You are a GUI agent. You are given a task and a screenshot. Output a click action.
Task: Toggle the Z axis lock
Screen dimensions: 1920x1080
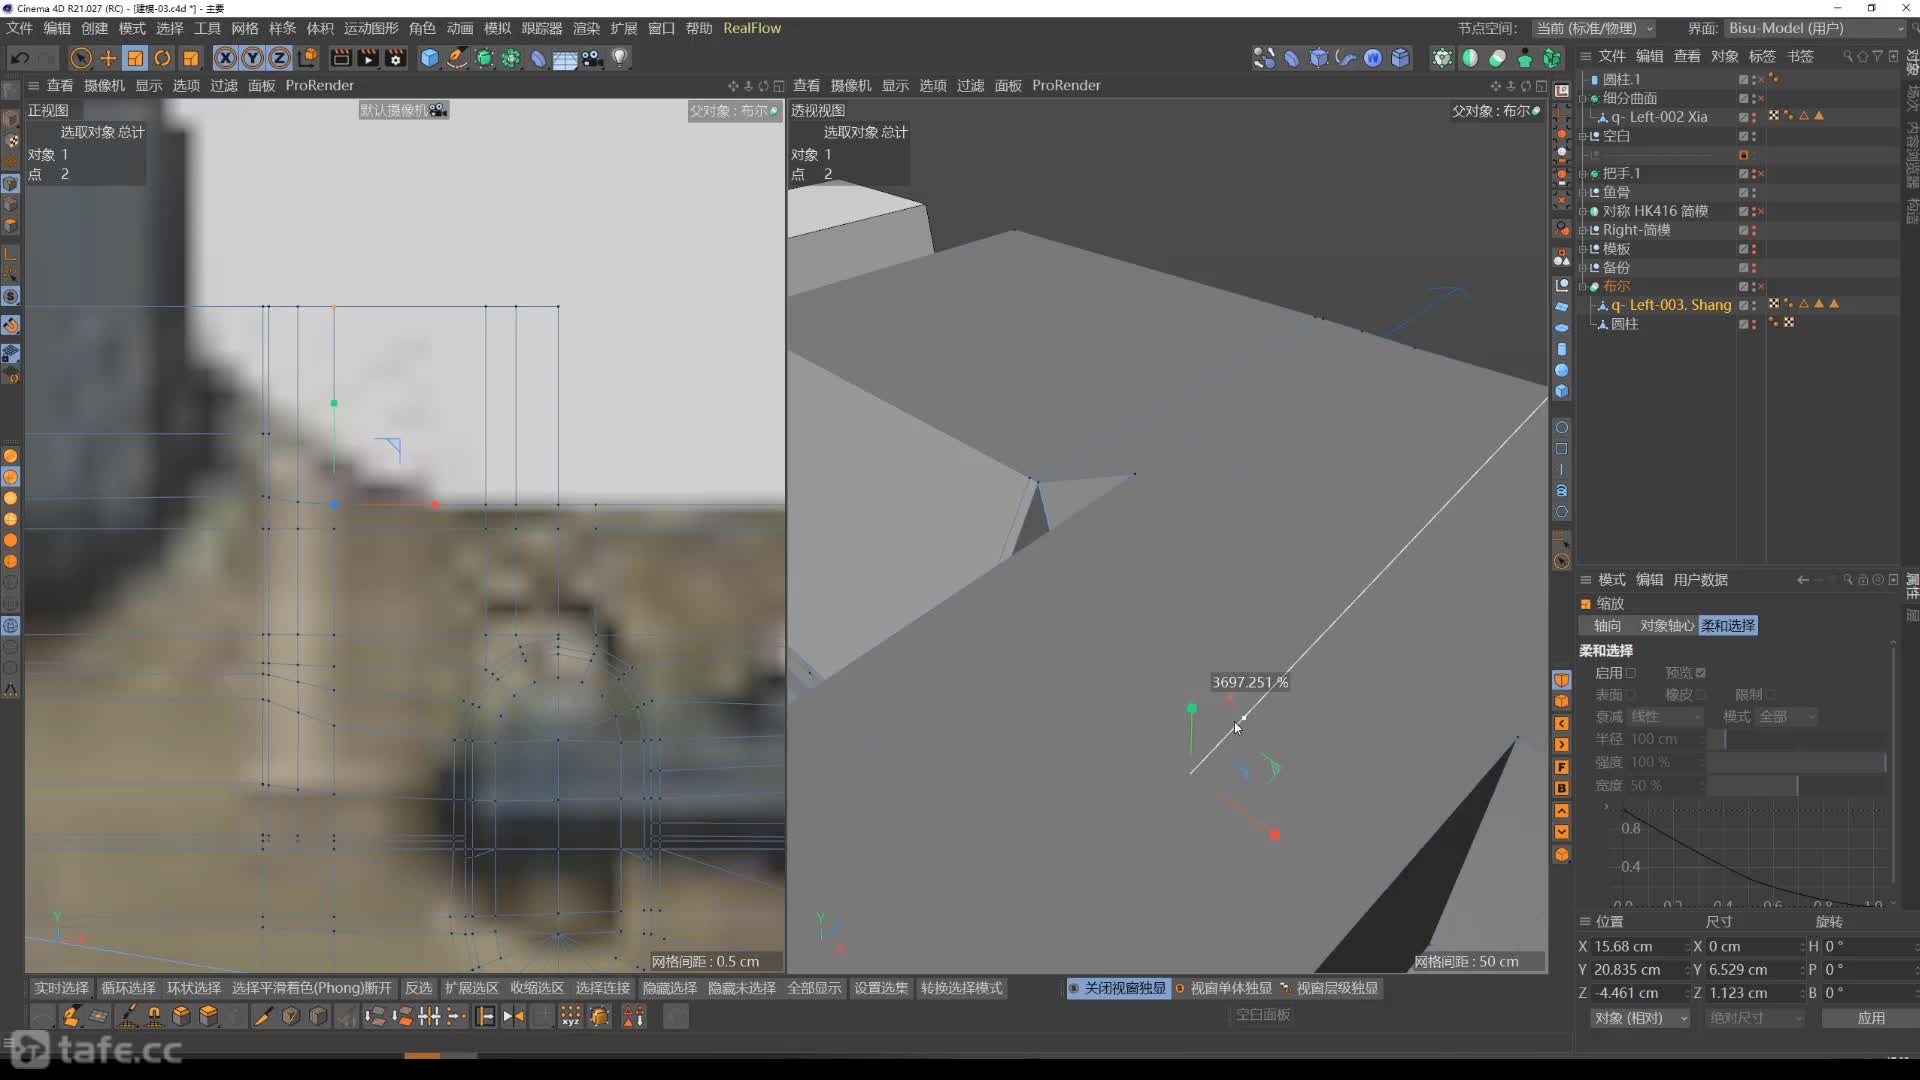coord(280,58)
